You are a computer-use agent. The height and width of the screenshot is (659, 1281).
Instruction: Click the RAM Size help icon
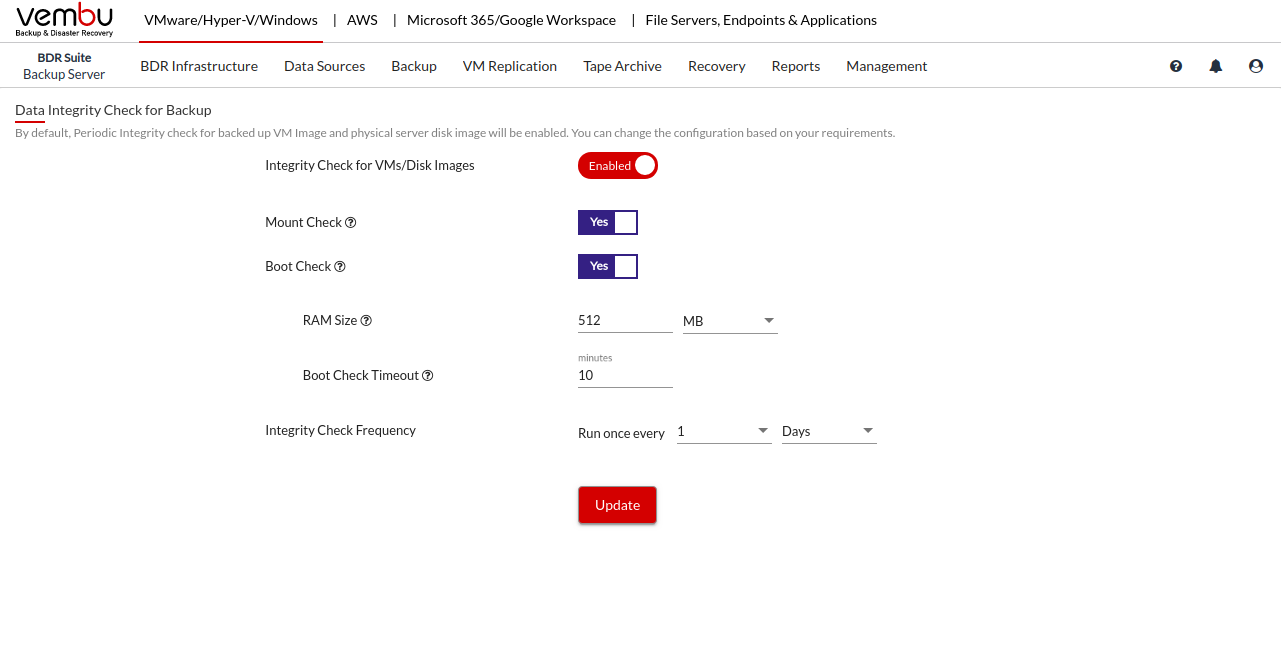(x=366, y=321)
